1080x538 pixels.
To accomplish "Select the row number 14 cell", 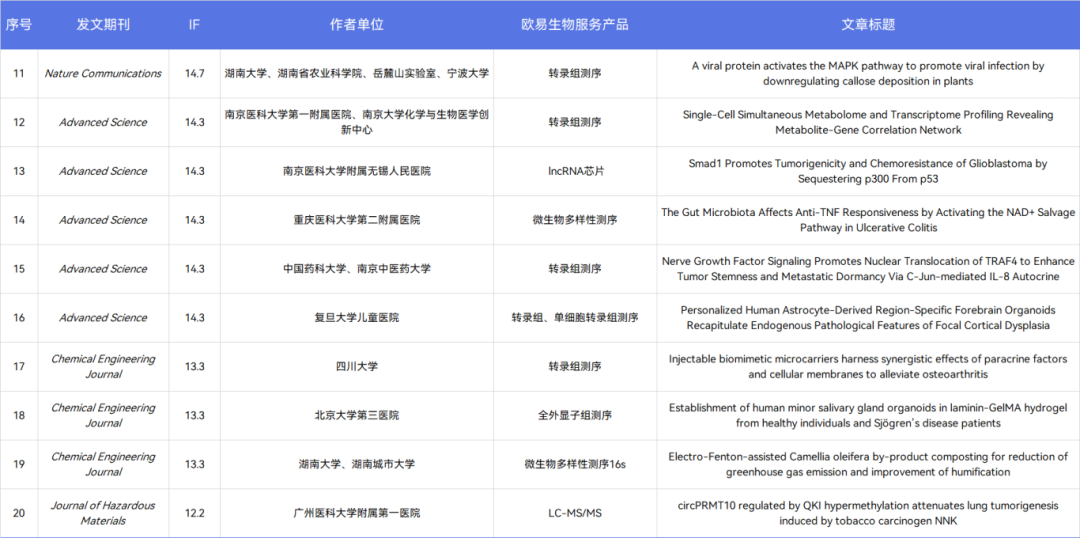I will pyautogui.click(x=19, y=220).
